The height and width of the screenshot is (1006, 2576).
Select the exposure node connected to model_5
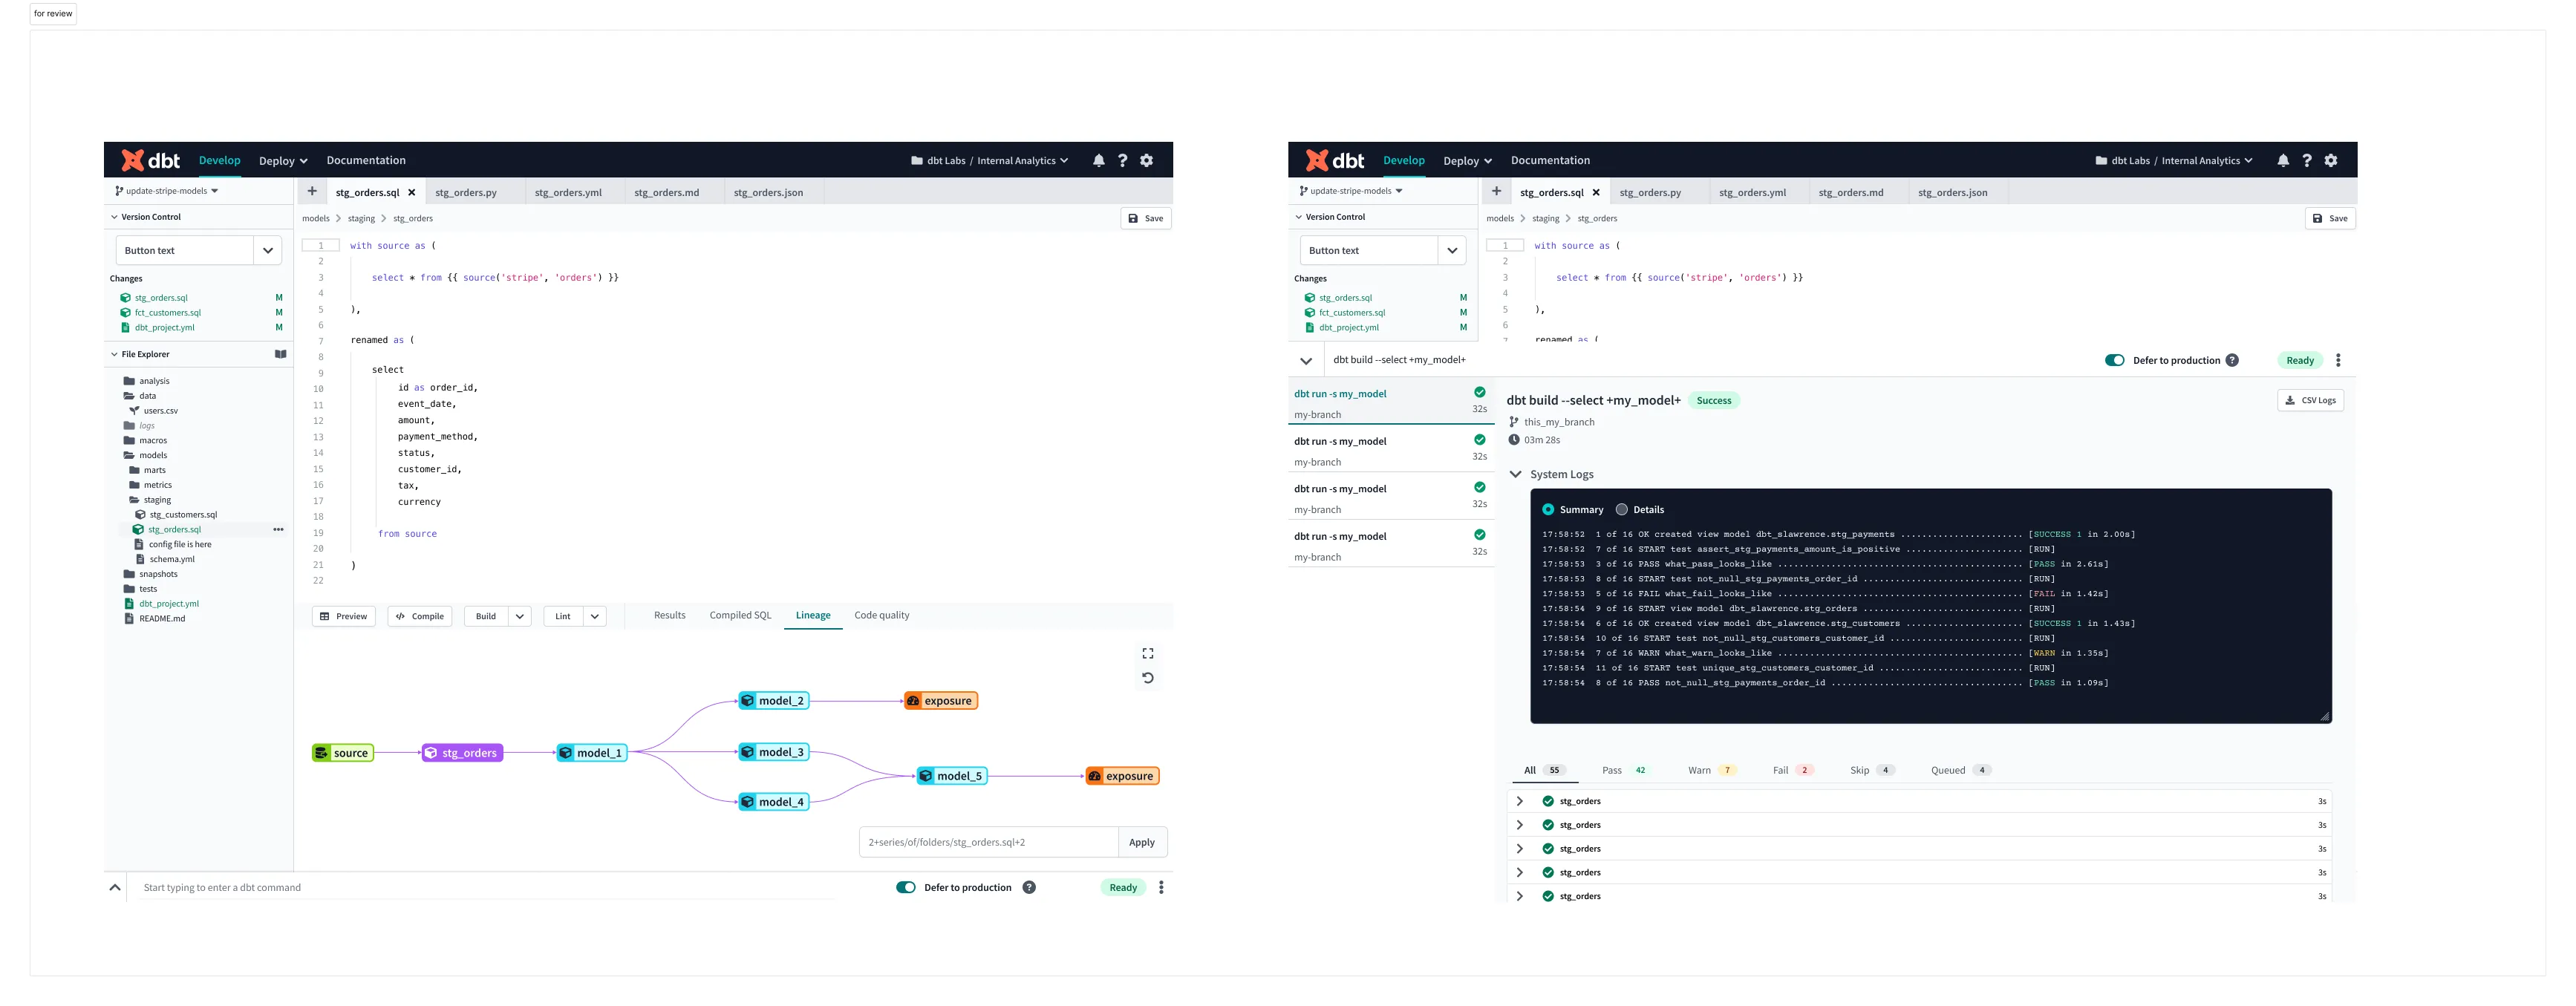coord(1122,776)
